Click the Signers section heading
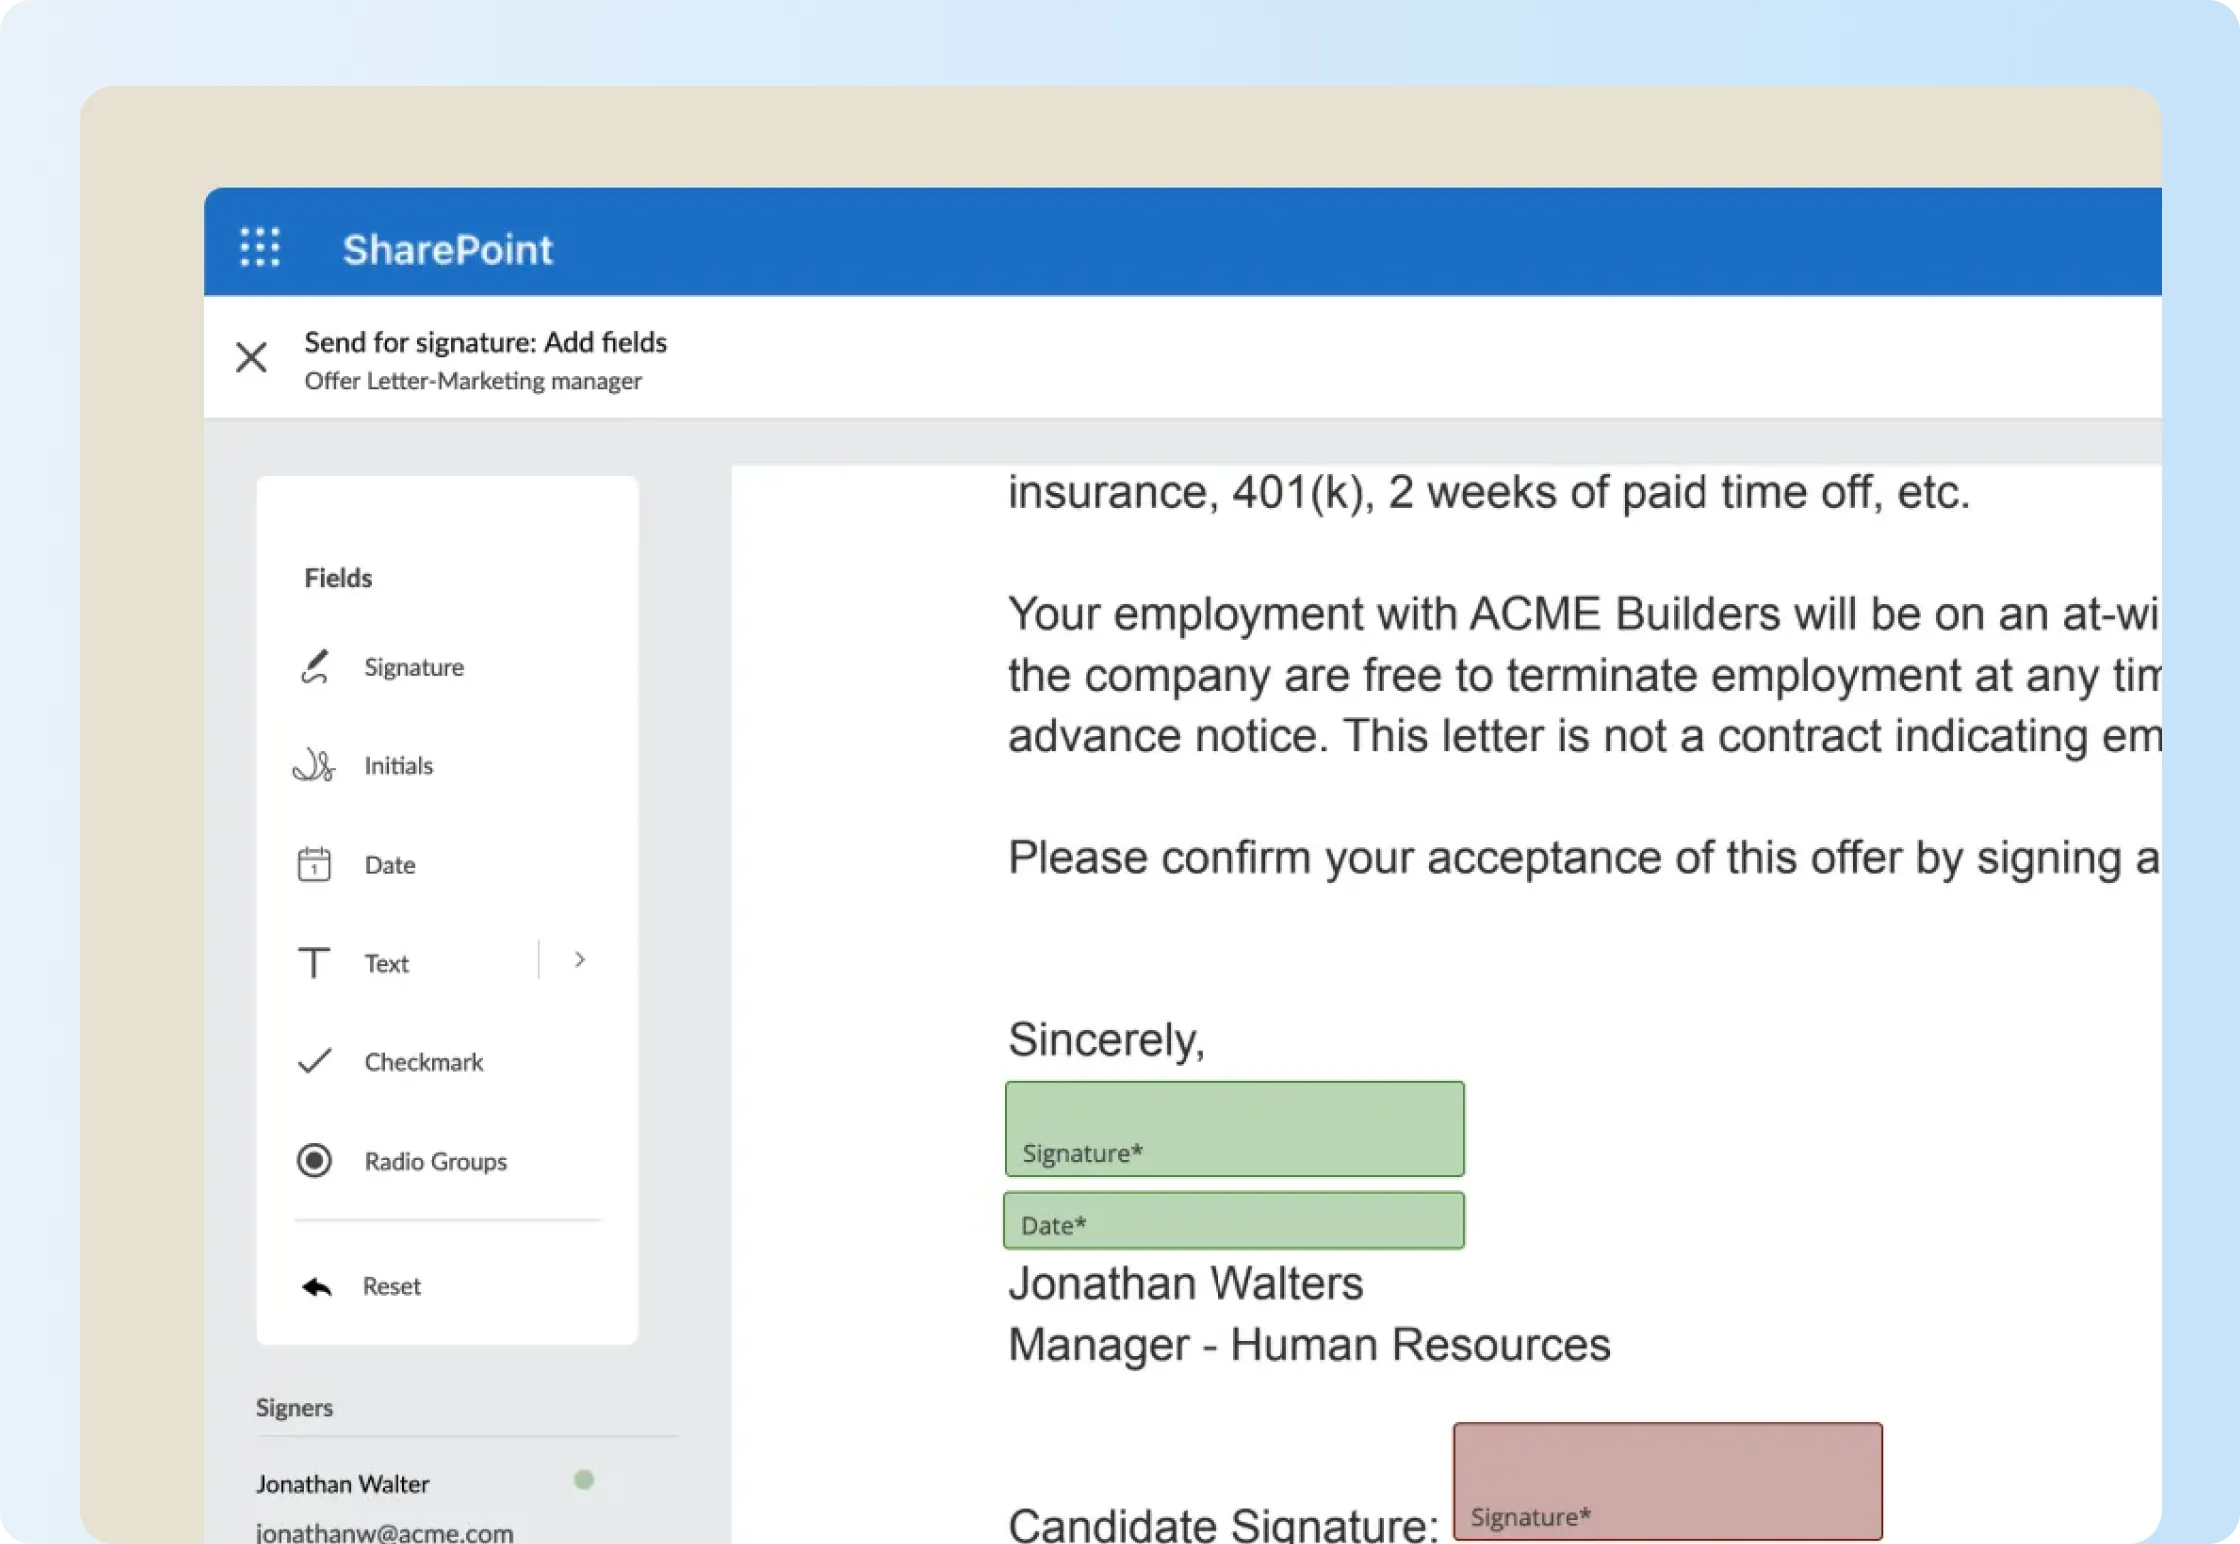2240x1544 pixels. pyautogui.click(x=294, y=1408)
